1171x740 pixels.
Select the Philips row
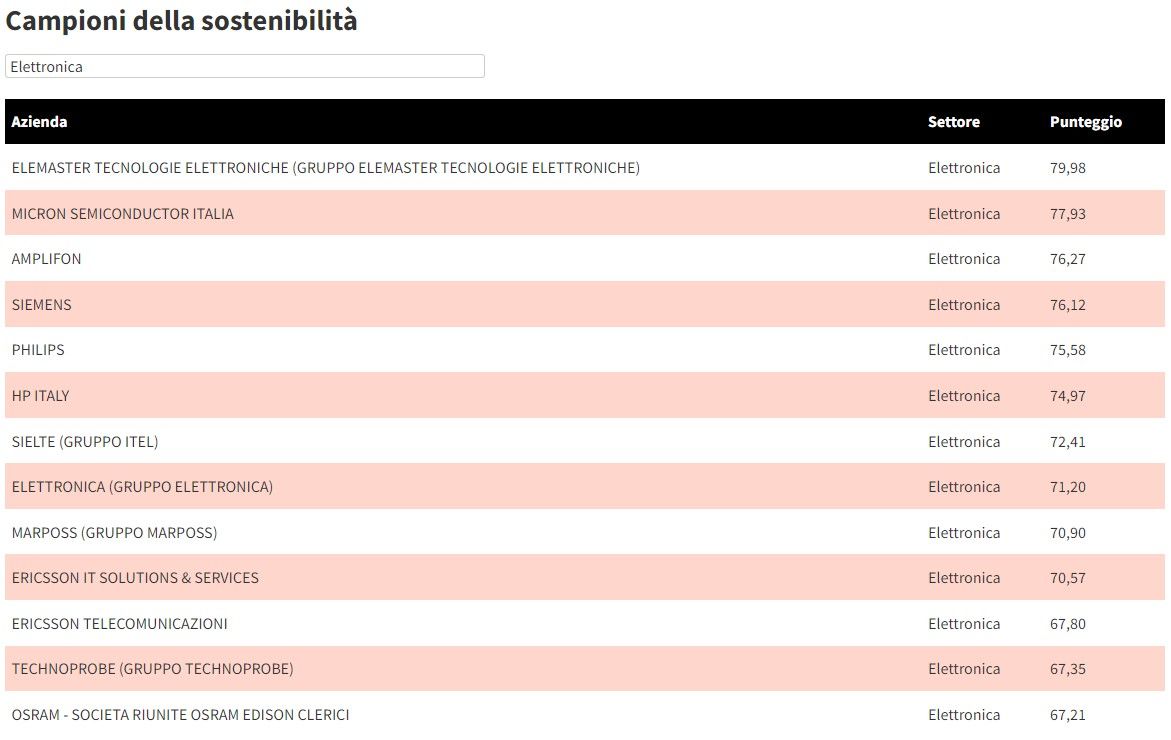[x=38, y=350]
